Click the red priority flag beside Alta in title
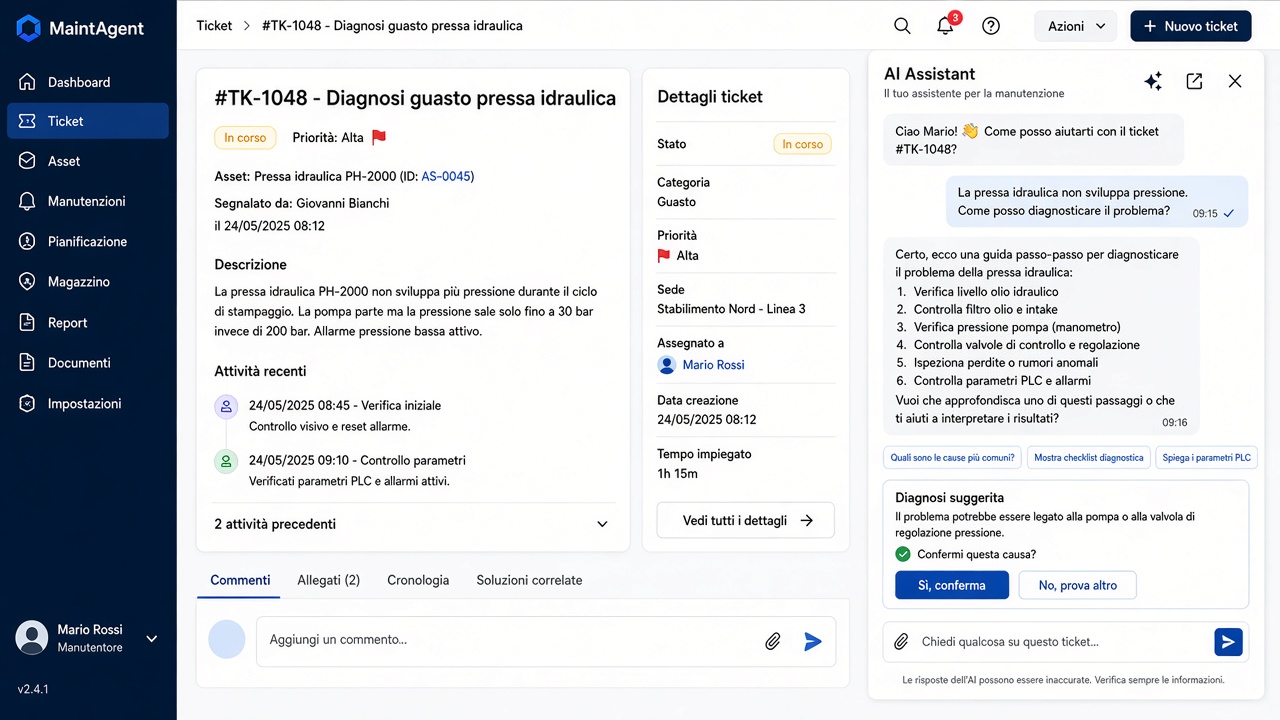 (379, 137)
